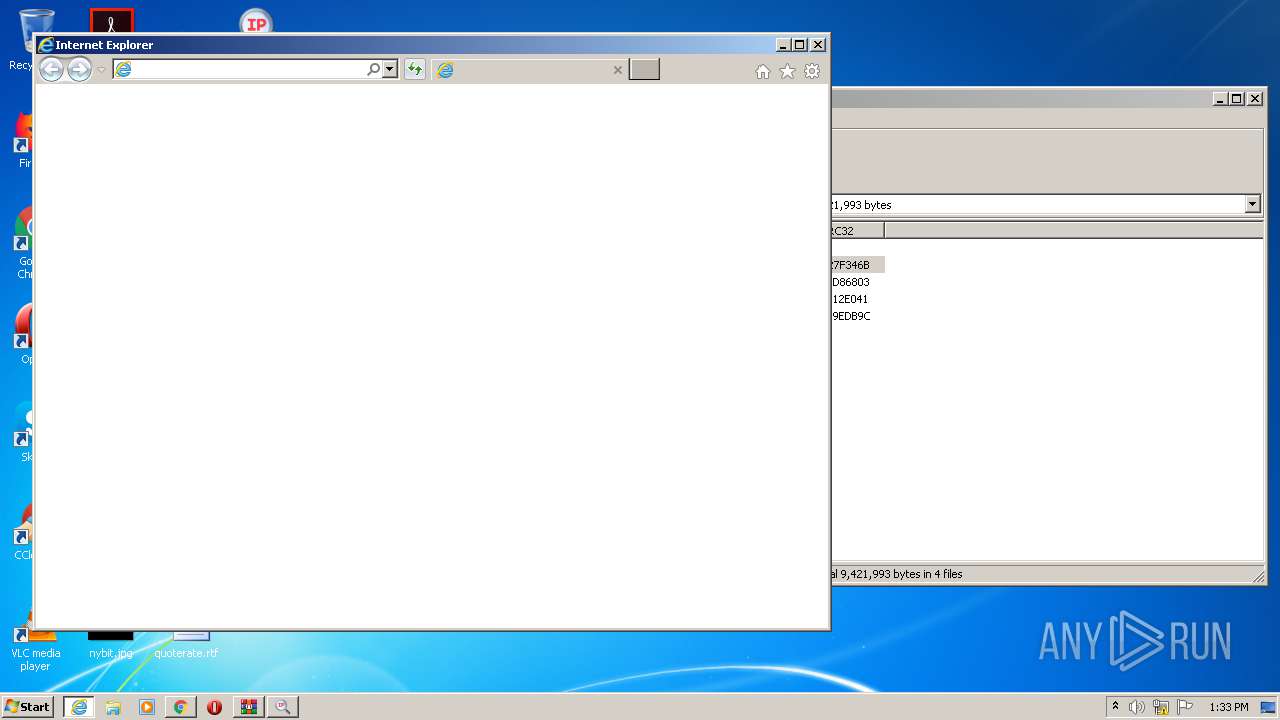The height and width of the screenshot is (720, 1280).
Task: Click the status bar total bytes text
Action: (x=897, y=574)
